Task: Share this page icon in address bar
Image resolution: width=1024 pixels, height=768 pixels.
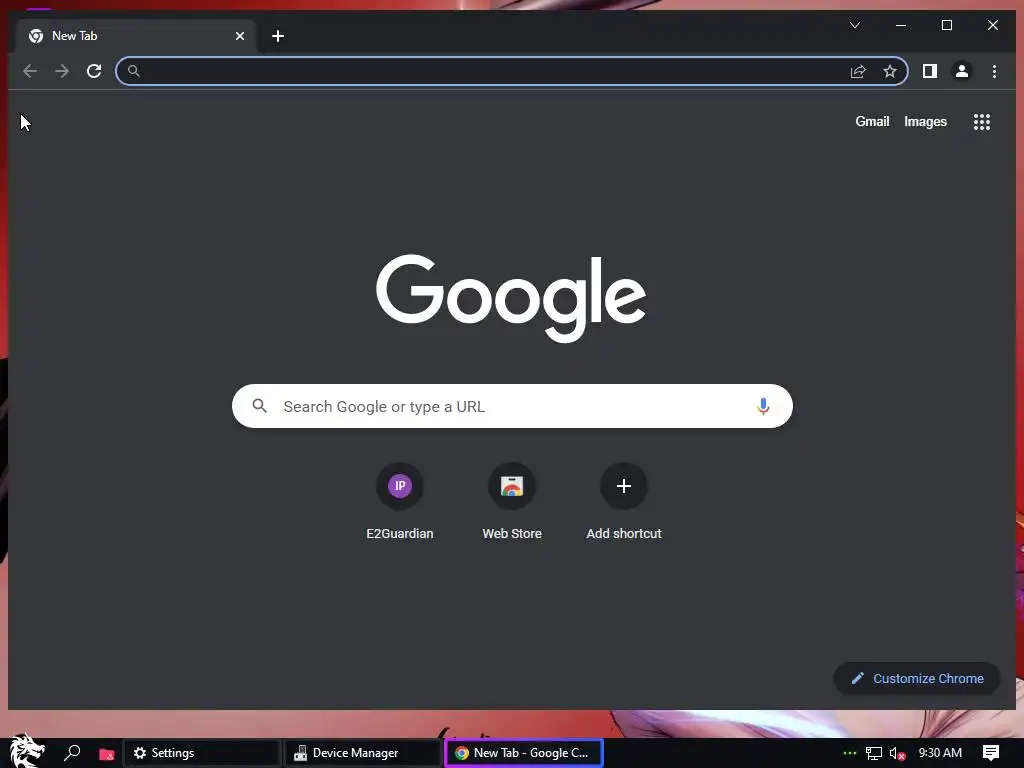Action: point(858,71)
